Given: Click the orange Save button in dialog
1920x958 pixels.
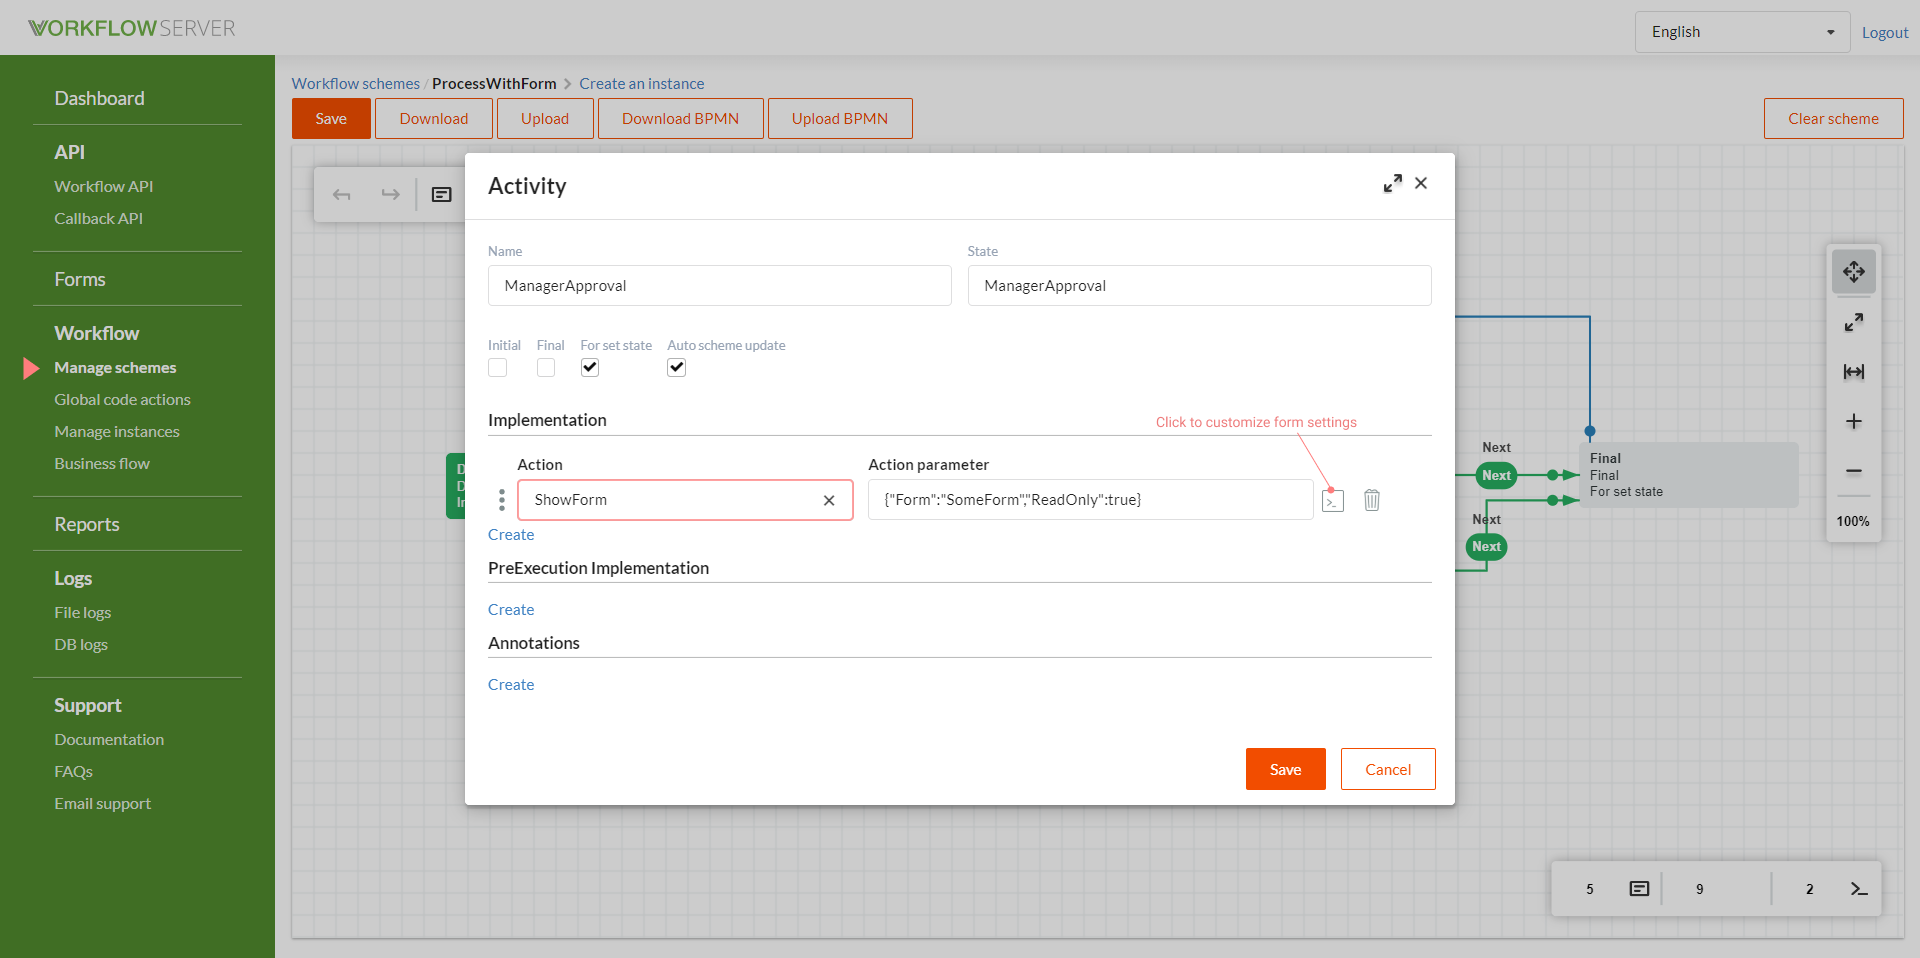Looking at the screenshot, I should click(x=1285, y=769).
